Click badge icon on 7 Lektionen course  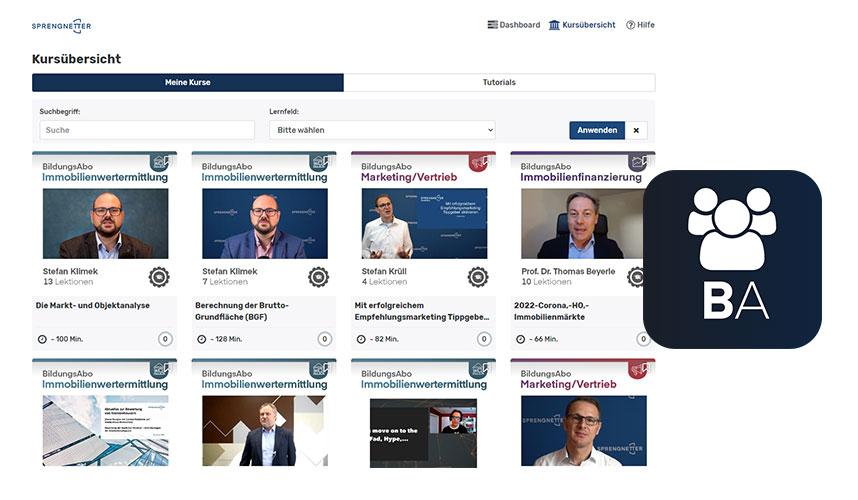(x=318, y=276)
